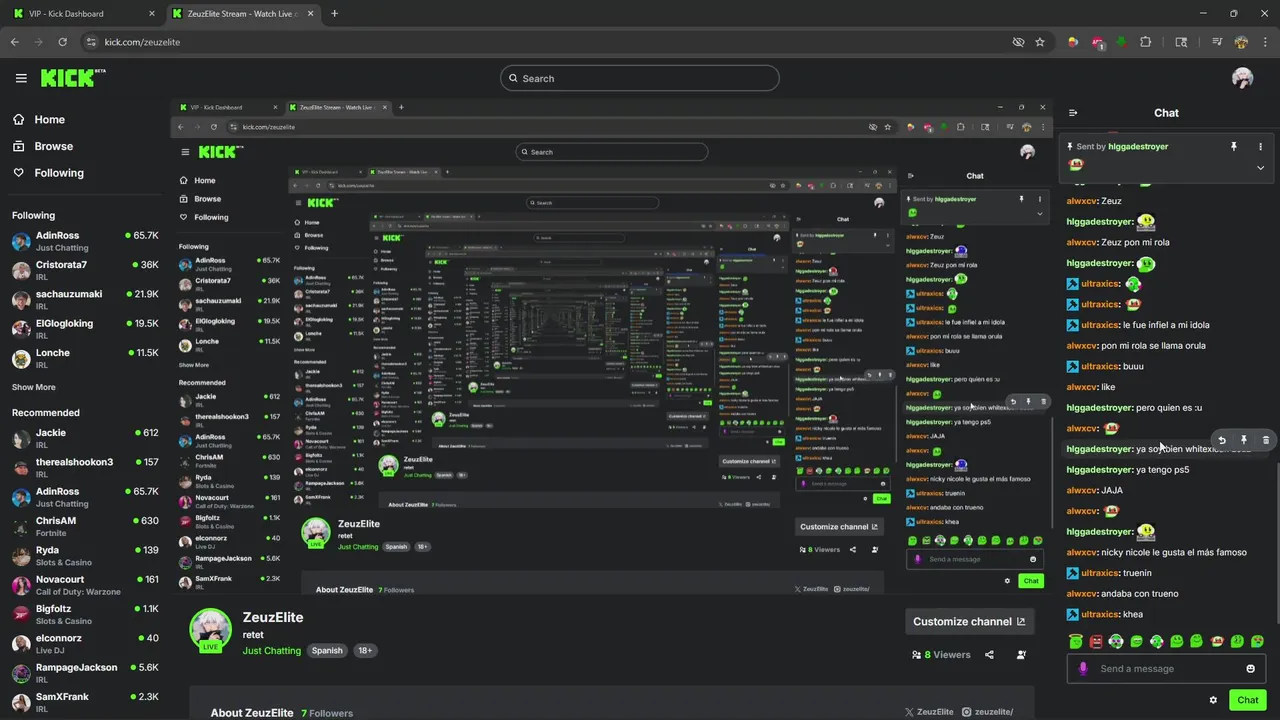
Task: Open the Kick hamburger menu
Action: tap(21, 78)
